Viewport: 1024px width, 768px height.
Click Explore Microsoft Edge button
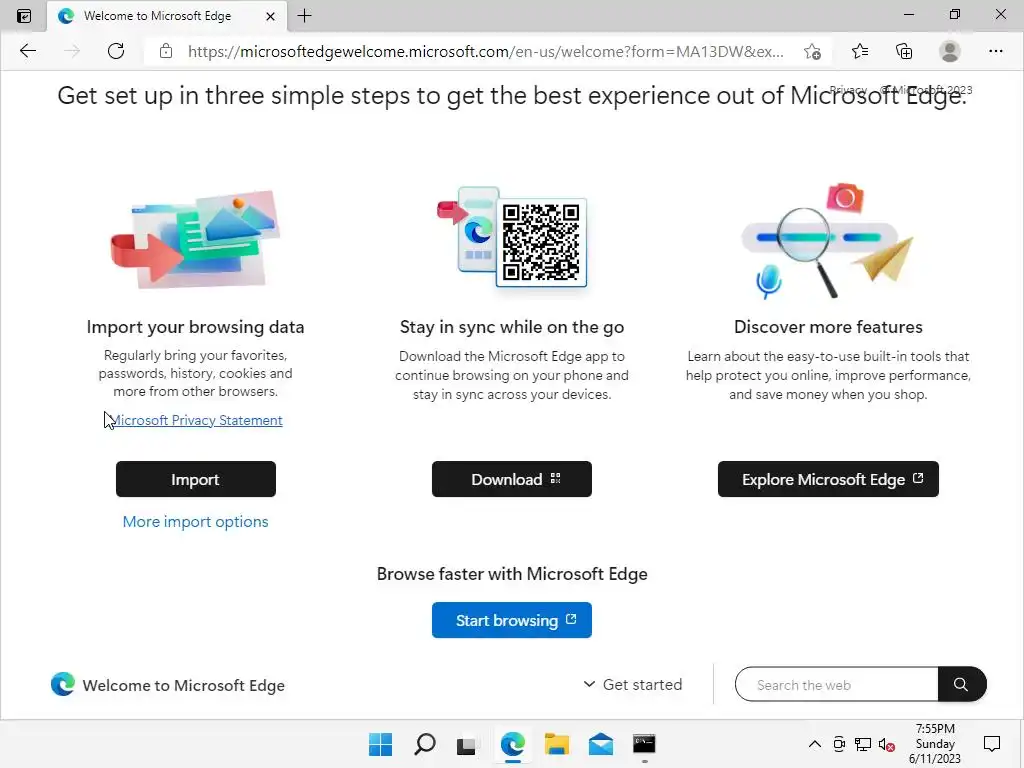tap(828, 479)
